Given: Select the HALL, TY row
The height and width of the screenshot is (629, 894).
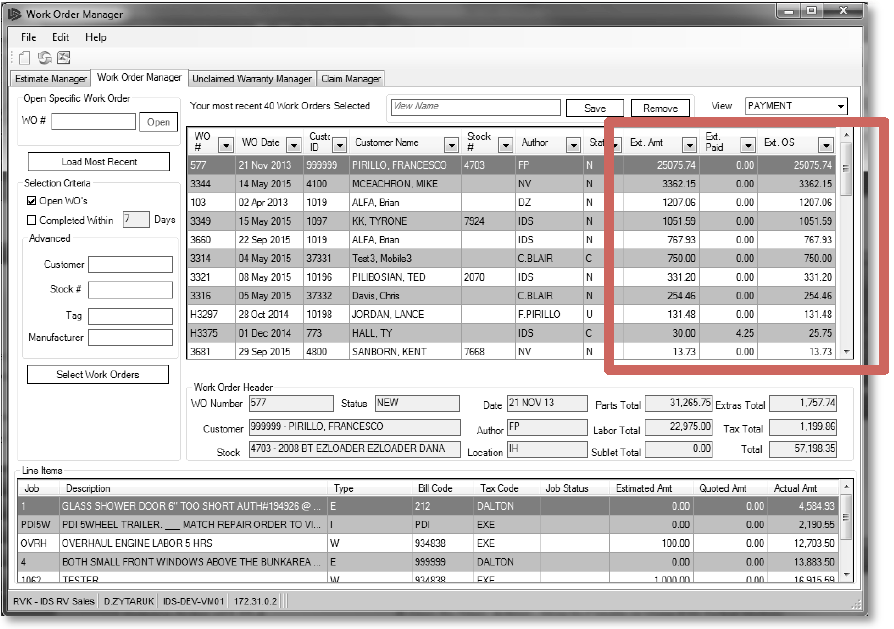Looking at the screenshot, I should (511, 333).
